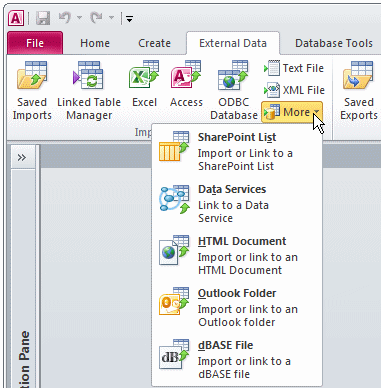Click the Access application icon in title bar

click(x=16, y=18)
